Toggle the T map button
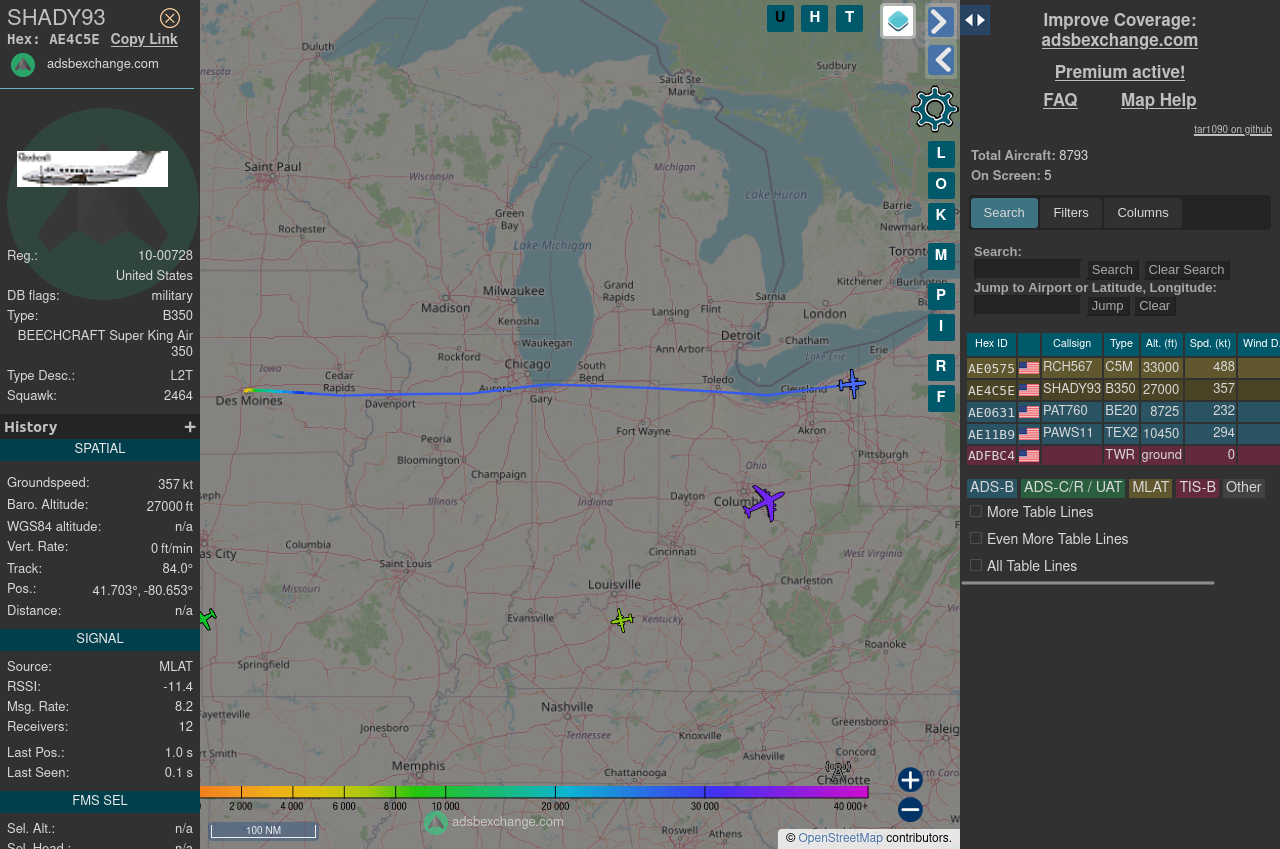The height and width of the screenshot is (849, 1280). 849,18
